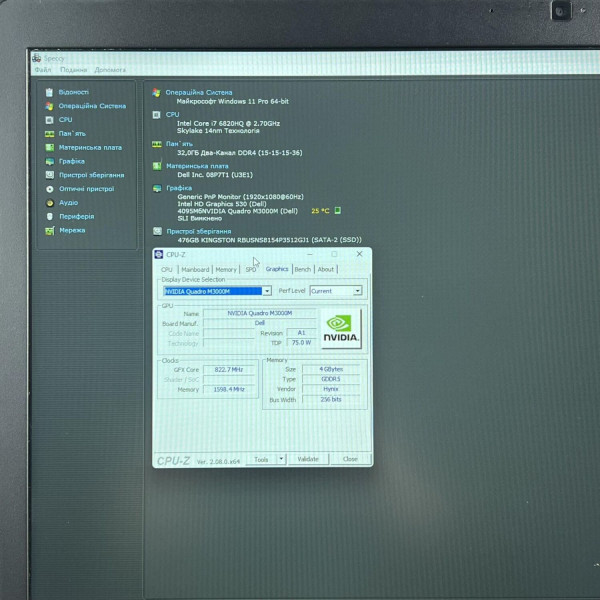The image size is (600, 600).
Task: Click the Периферія mouse icon
Action: coord(50,217)
